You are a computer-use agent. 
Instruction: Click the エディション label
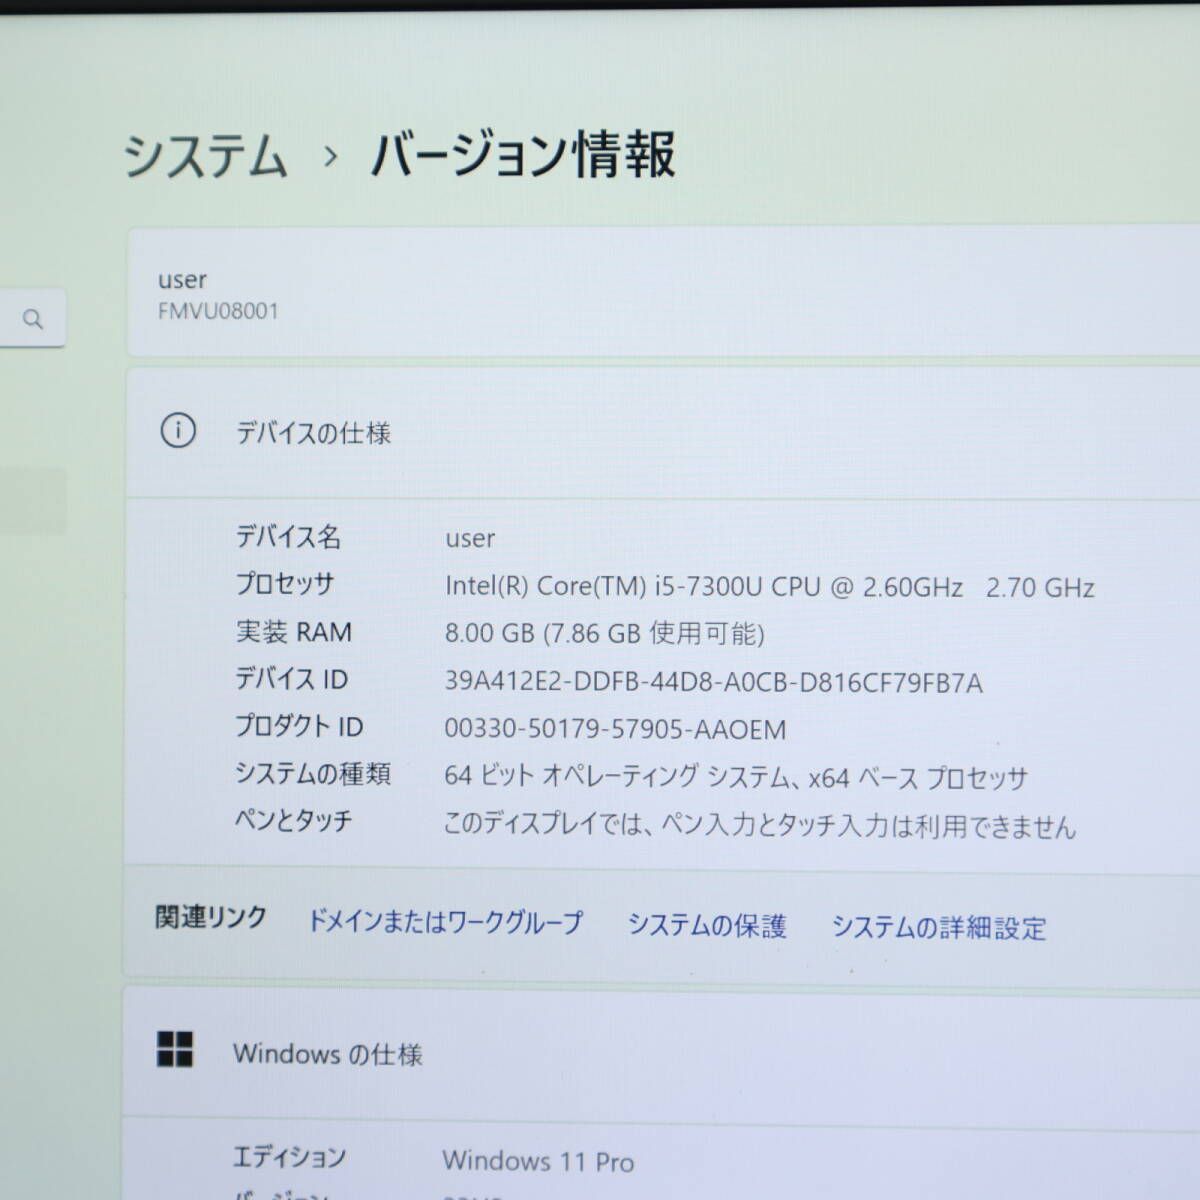[x=289, y=1157]
